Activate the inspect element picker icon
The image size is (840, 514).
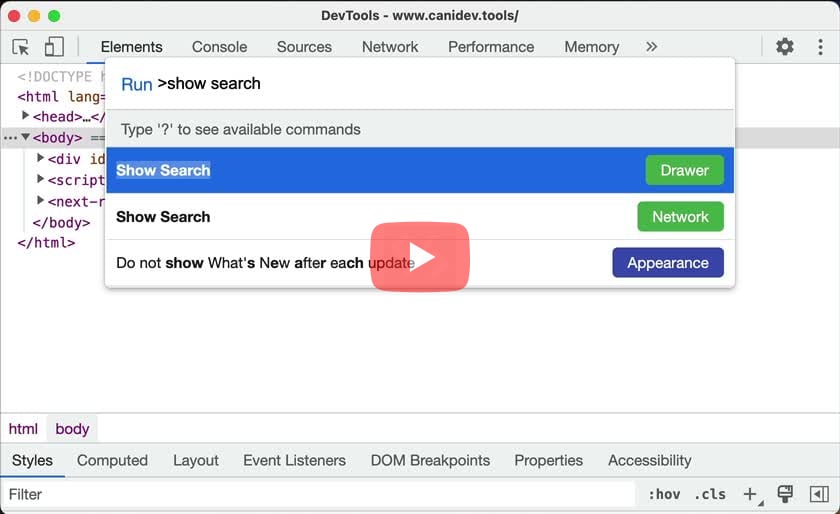pyautogui.click(x=21, y=47)
